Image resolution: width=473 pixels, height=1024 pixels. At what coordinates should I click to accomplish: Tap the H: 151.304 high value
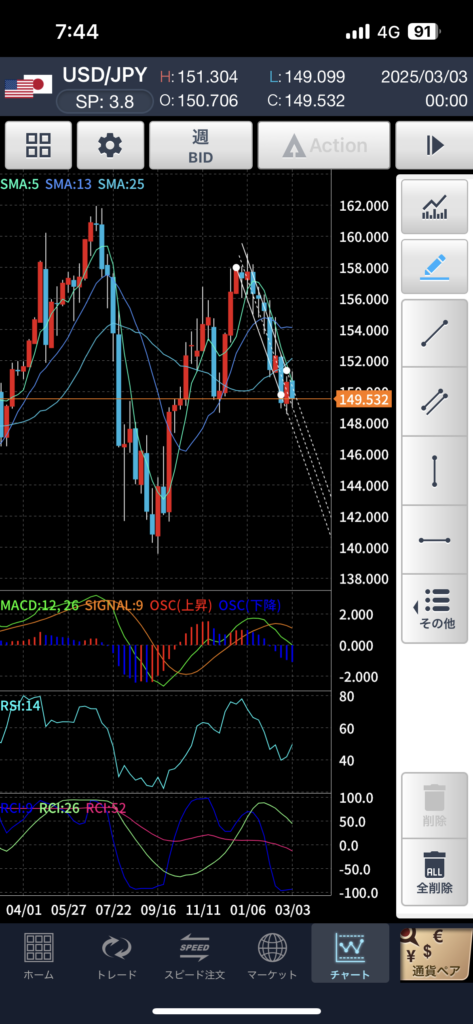[199, 77]
